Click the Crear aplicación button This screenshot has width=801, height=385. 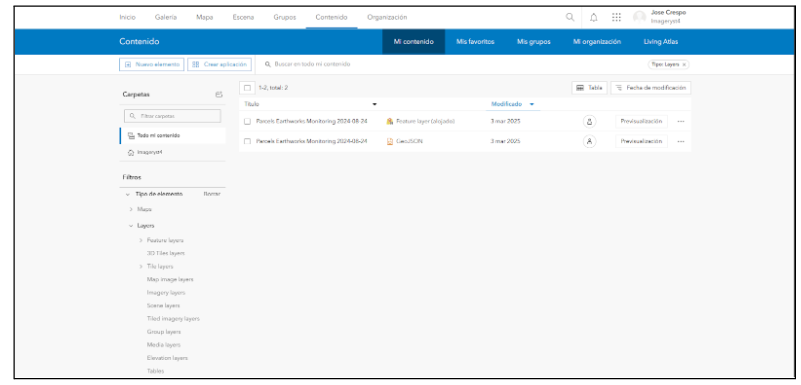(x=220, y=64)
